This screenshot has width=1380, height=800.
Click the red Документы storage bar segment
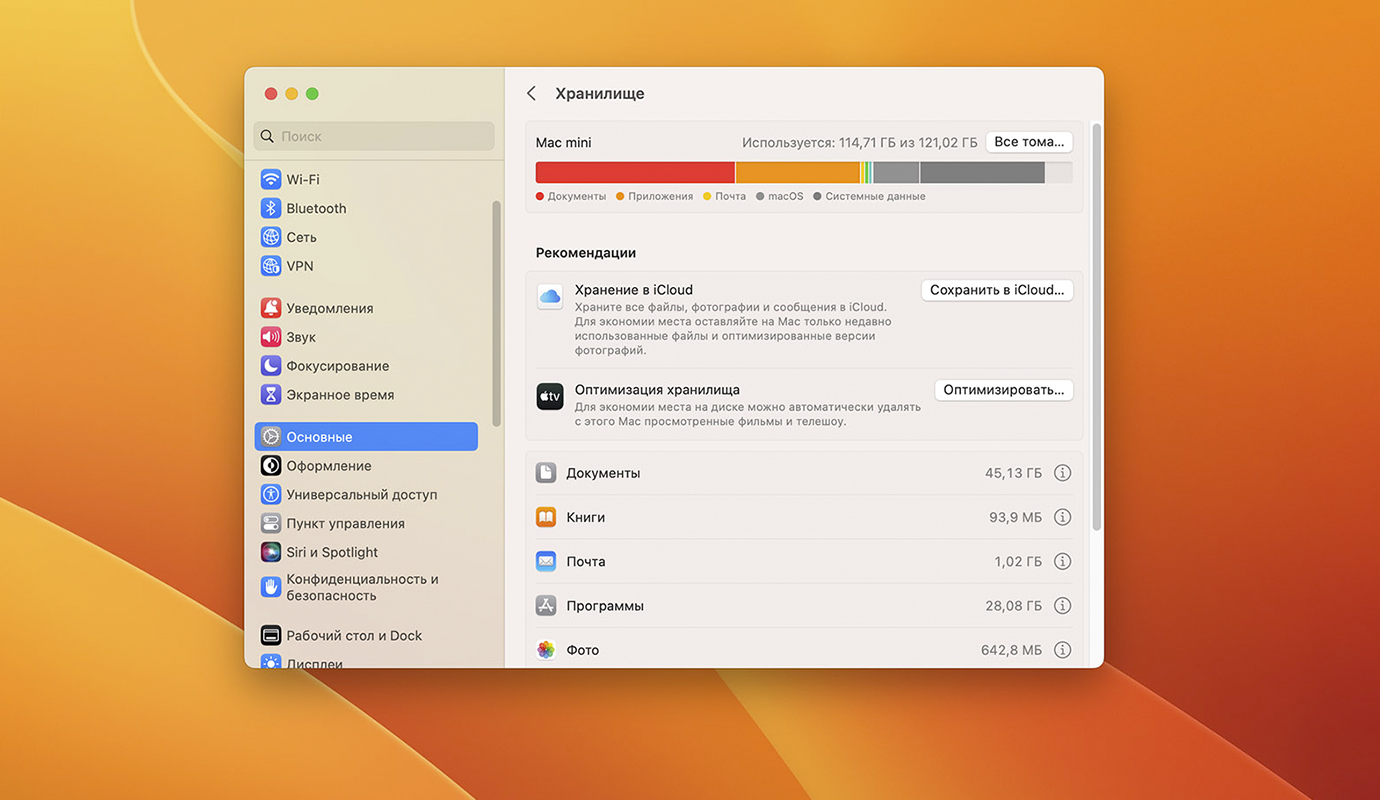(x=635, y=172)
